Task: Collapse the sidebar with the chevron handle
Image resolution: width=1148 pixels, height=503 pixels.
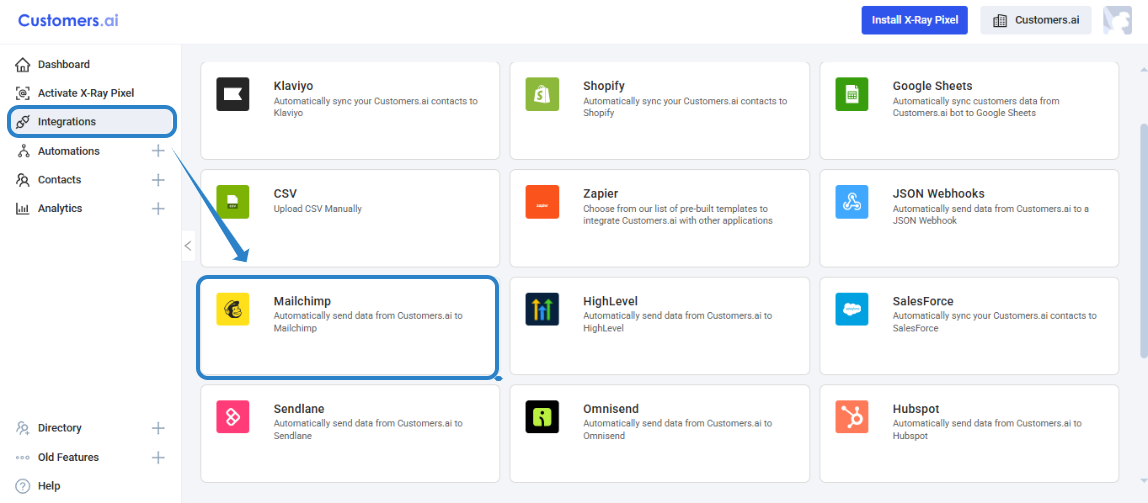Action: 188,245
